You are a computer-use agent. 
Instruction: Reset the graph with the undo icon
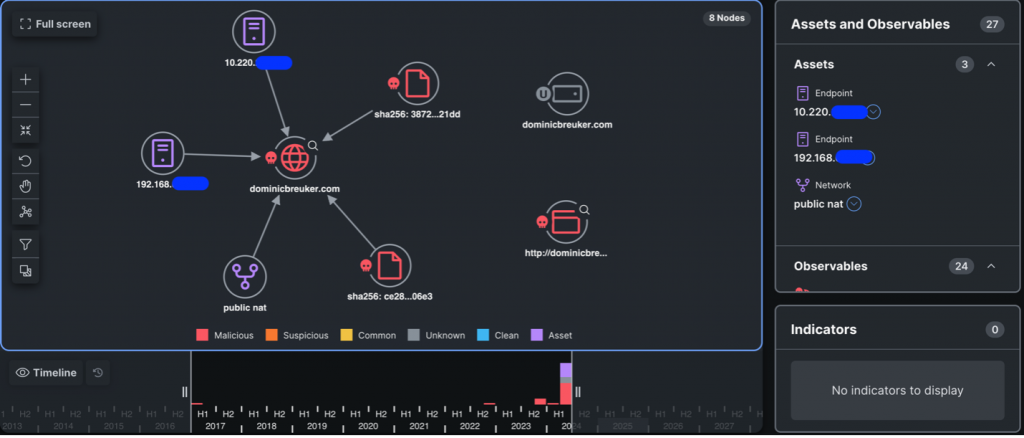(x=26, y=161)
